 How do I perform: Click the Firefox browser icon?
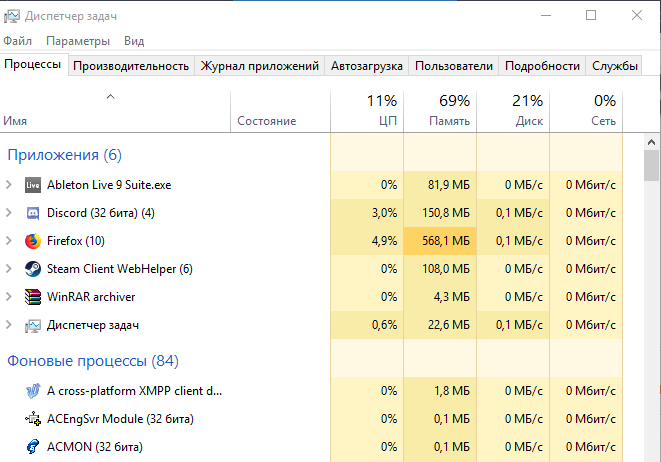tap(32, 241)
